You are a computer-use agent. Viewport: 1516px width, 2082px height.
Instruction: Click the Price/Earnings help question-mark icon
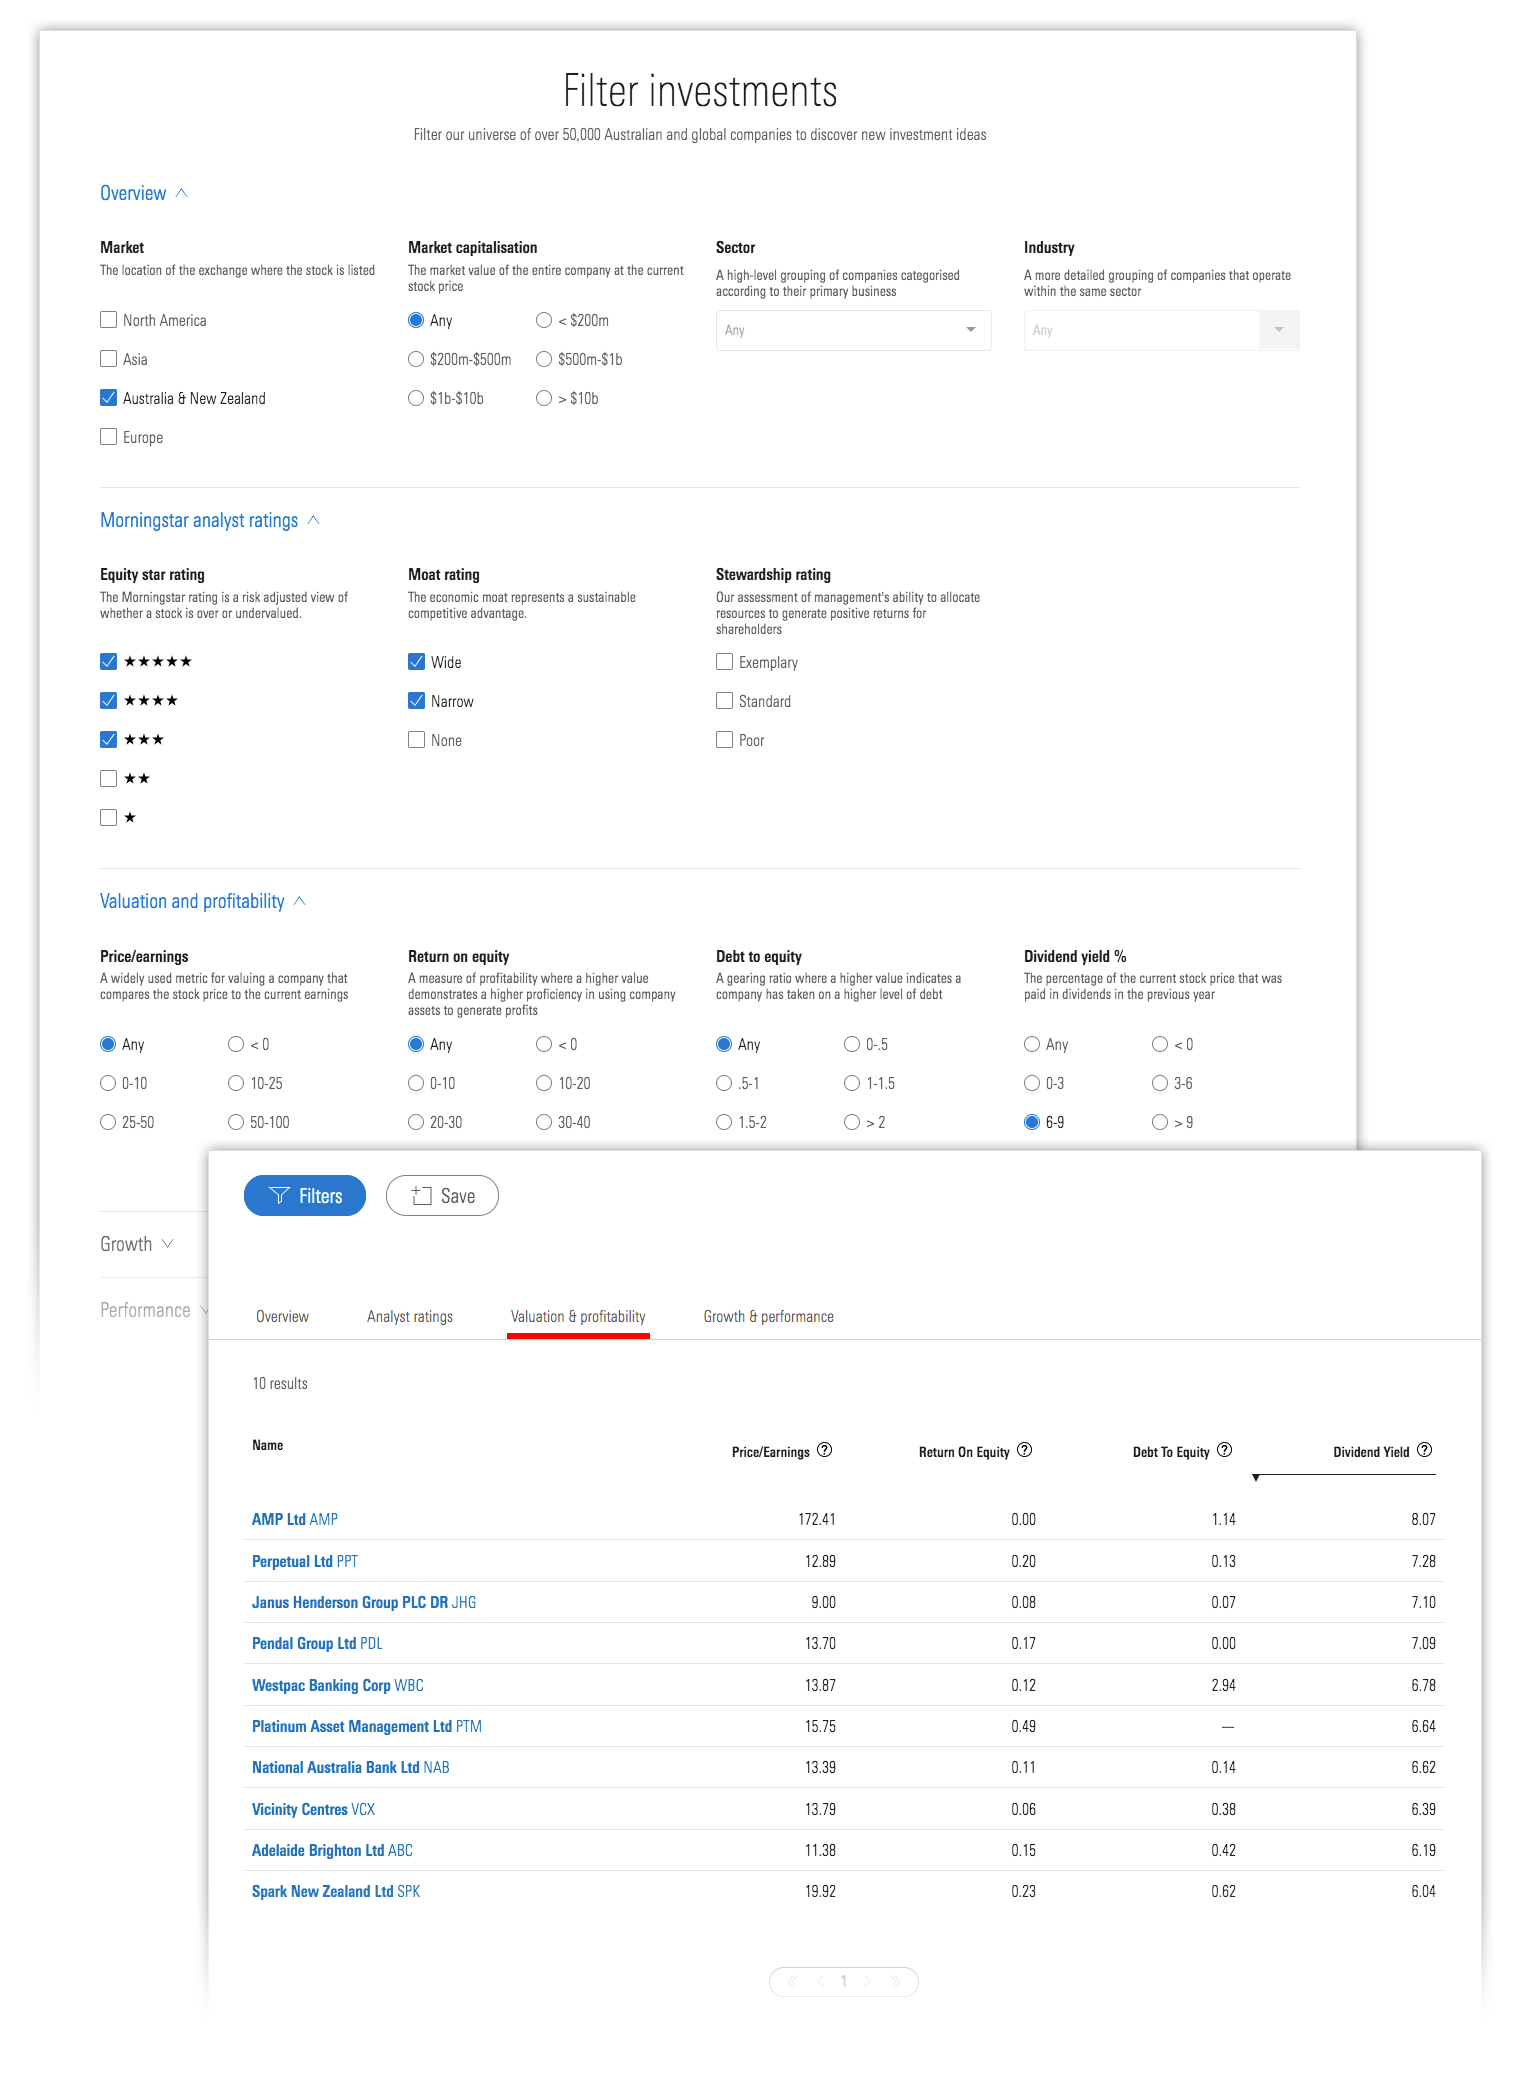[824, 1450]
